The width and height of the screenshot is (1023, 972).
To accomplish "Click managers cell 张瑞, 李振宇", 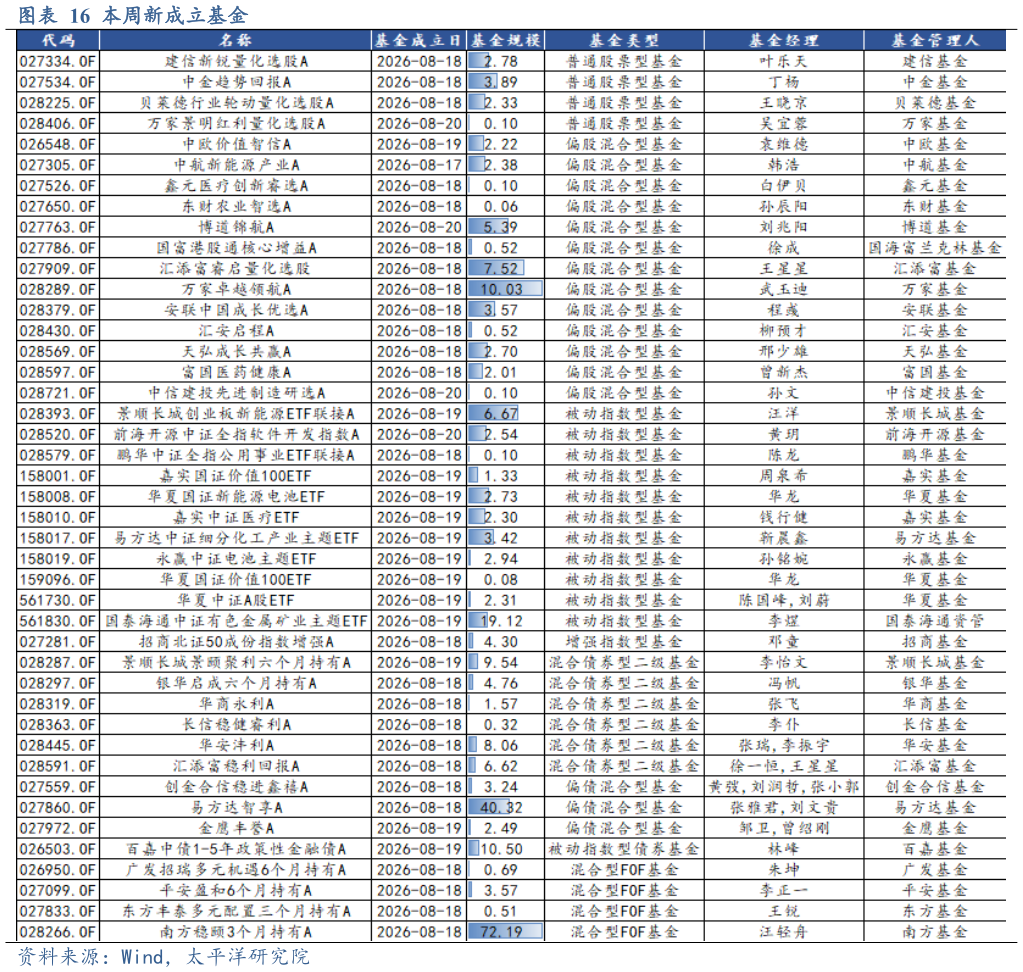I will [784, 746].
